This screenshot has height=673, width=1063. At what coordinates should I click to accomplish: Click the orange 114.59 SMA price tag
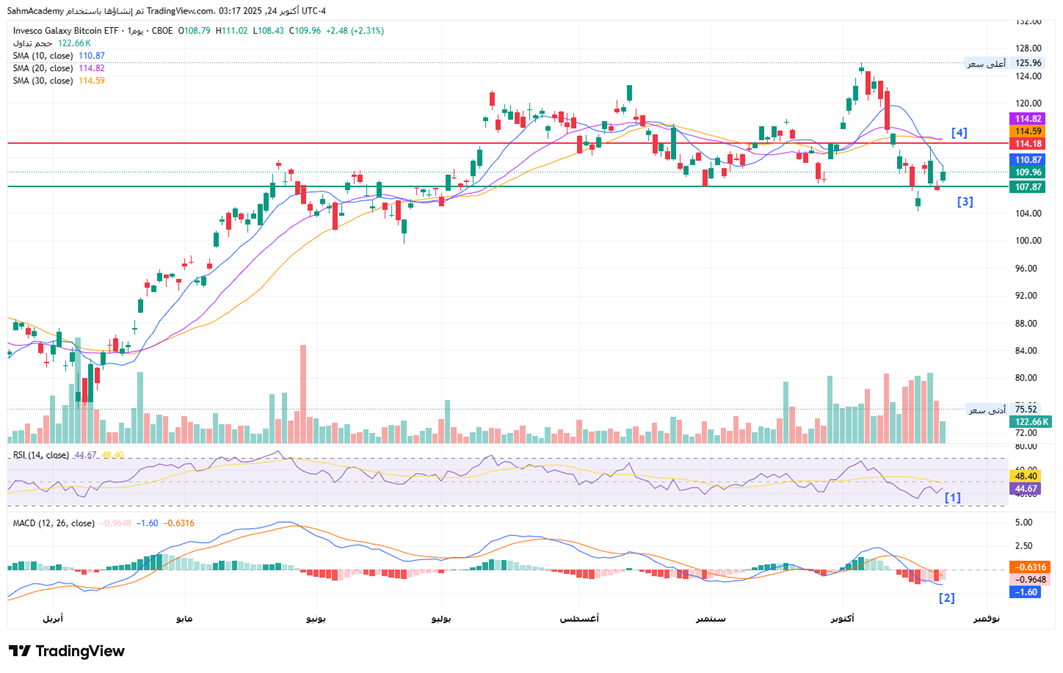click(1028, 131)
